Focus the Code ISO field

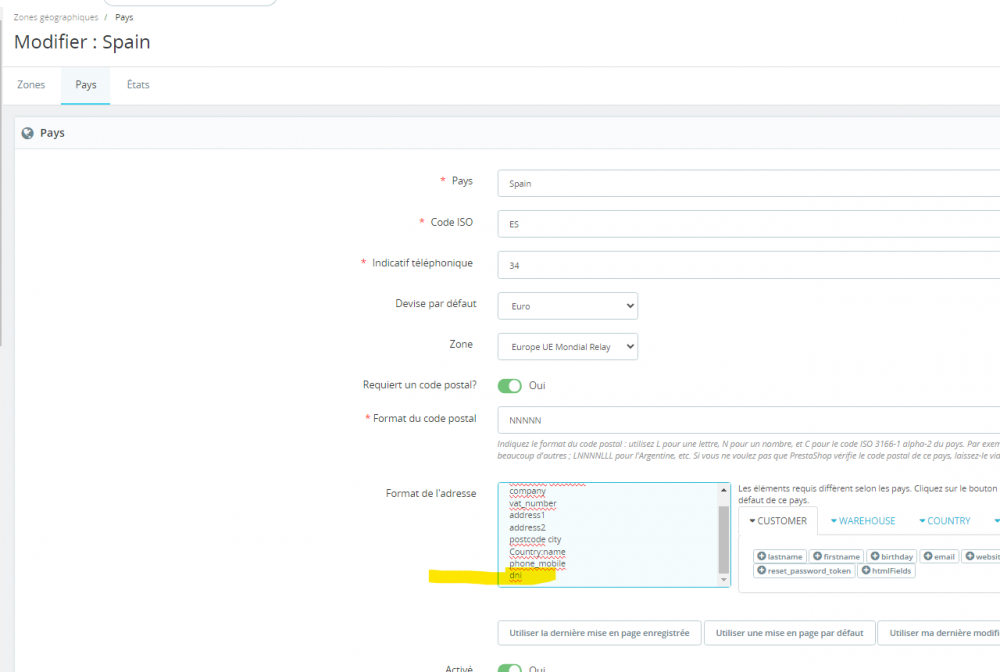coord(749,224)
